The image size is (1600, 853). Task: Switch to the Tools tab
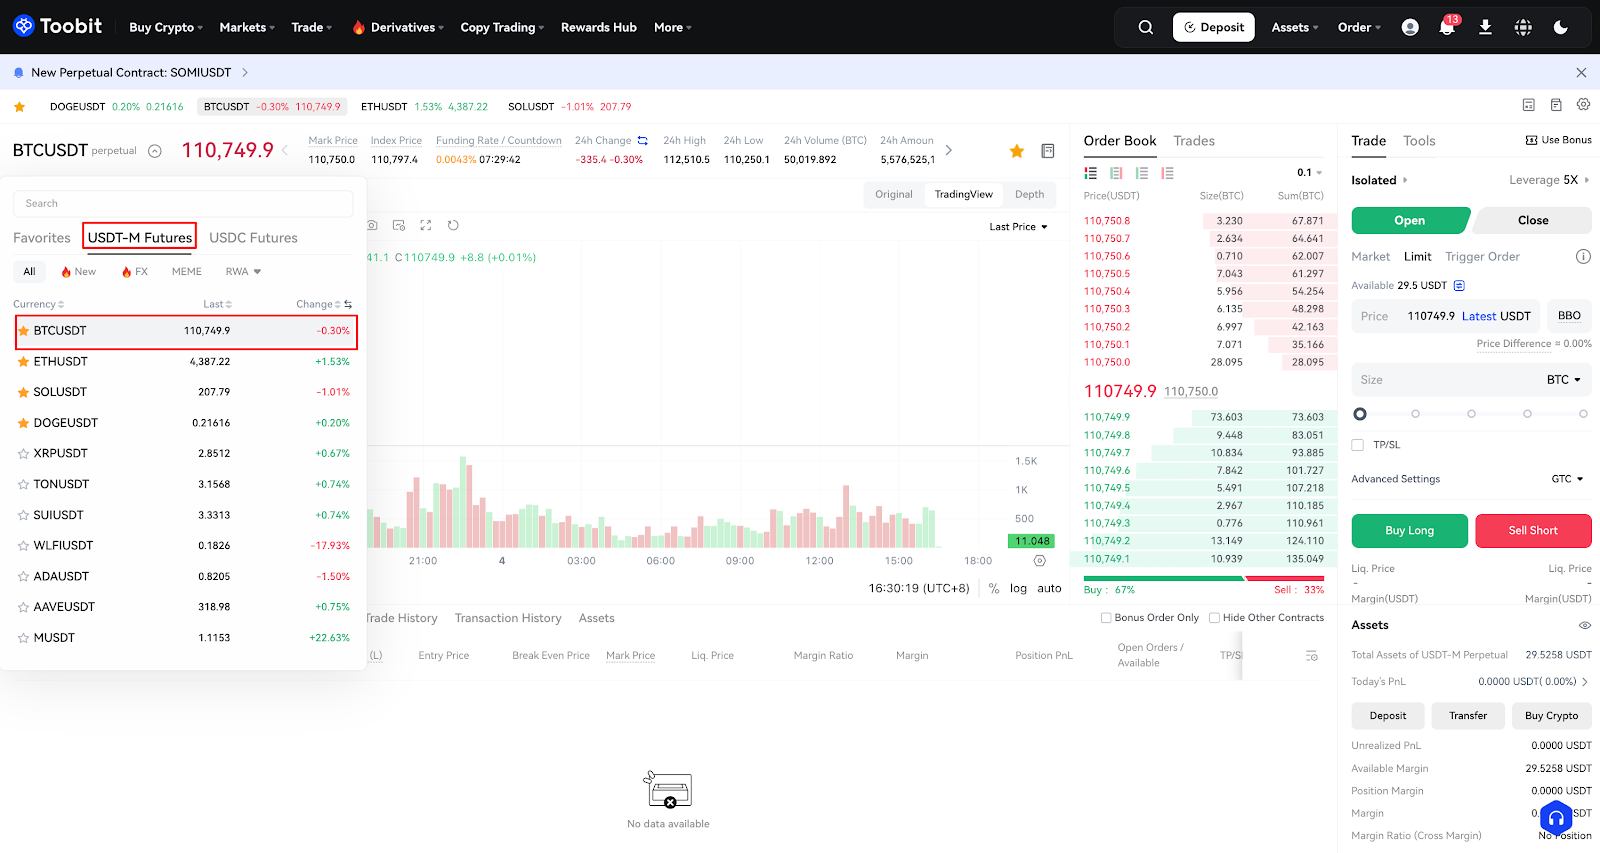click(x=1419, y=141)
